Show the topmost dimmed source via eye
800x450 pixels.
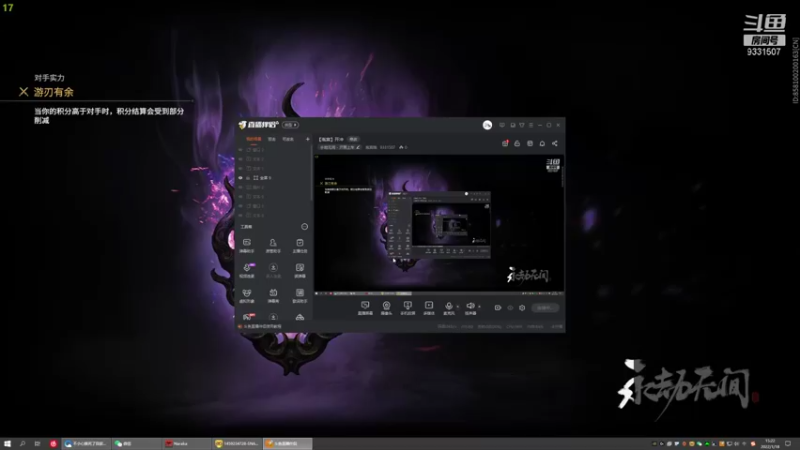[241, 150]
